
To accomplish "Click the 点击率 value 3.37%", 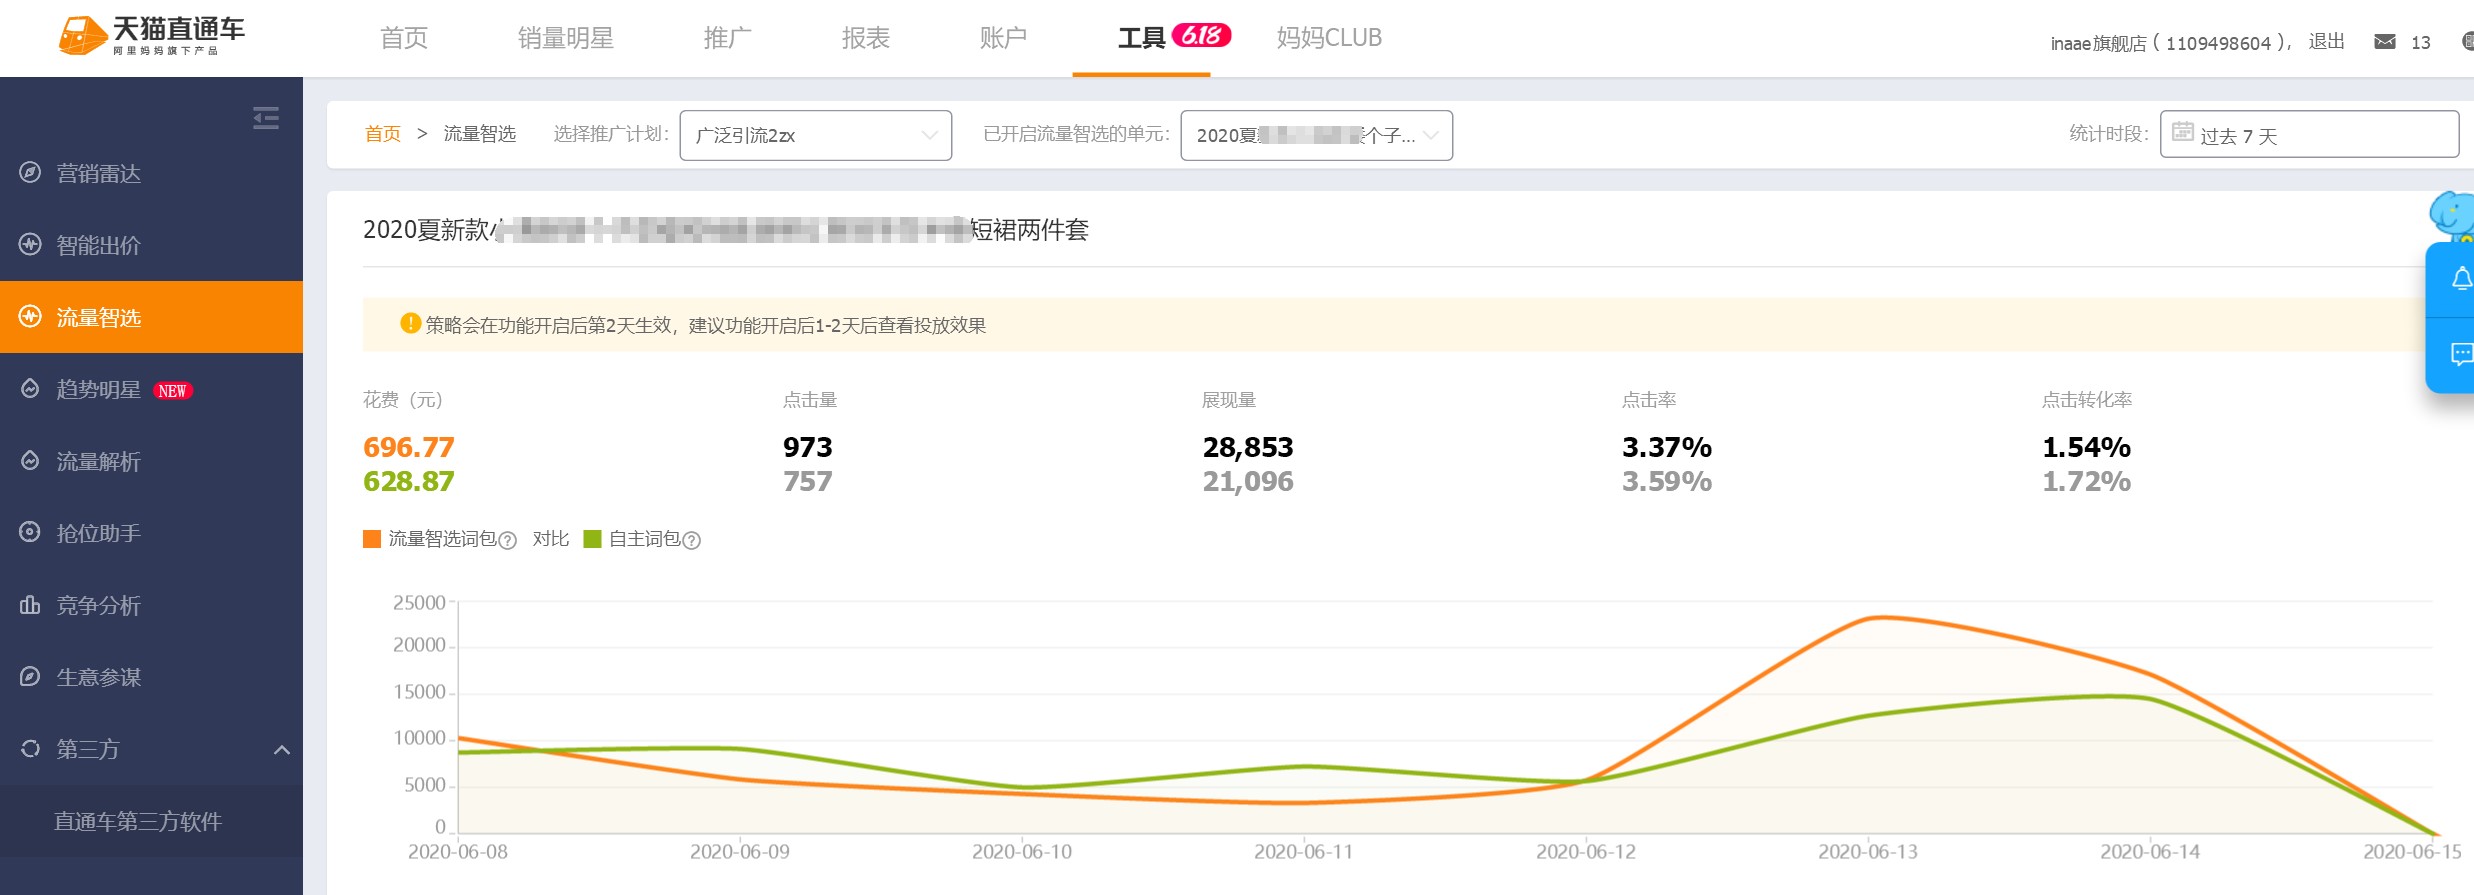I will 1667,447.
